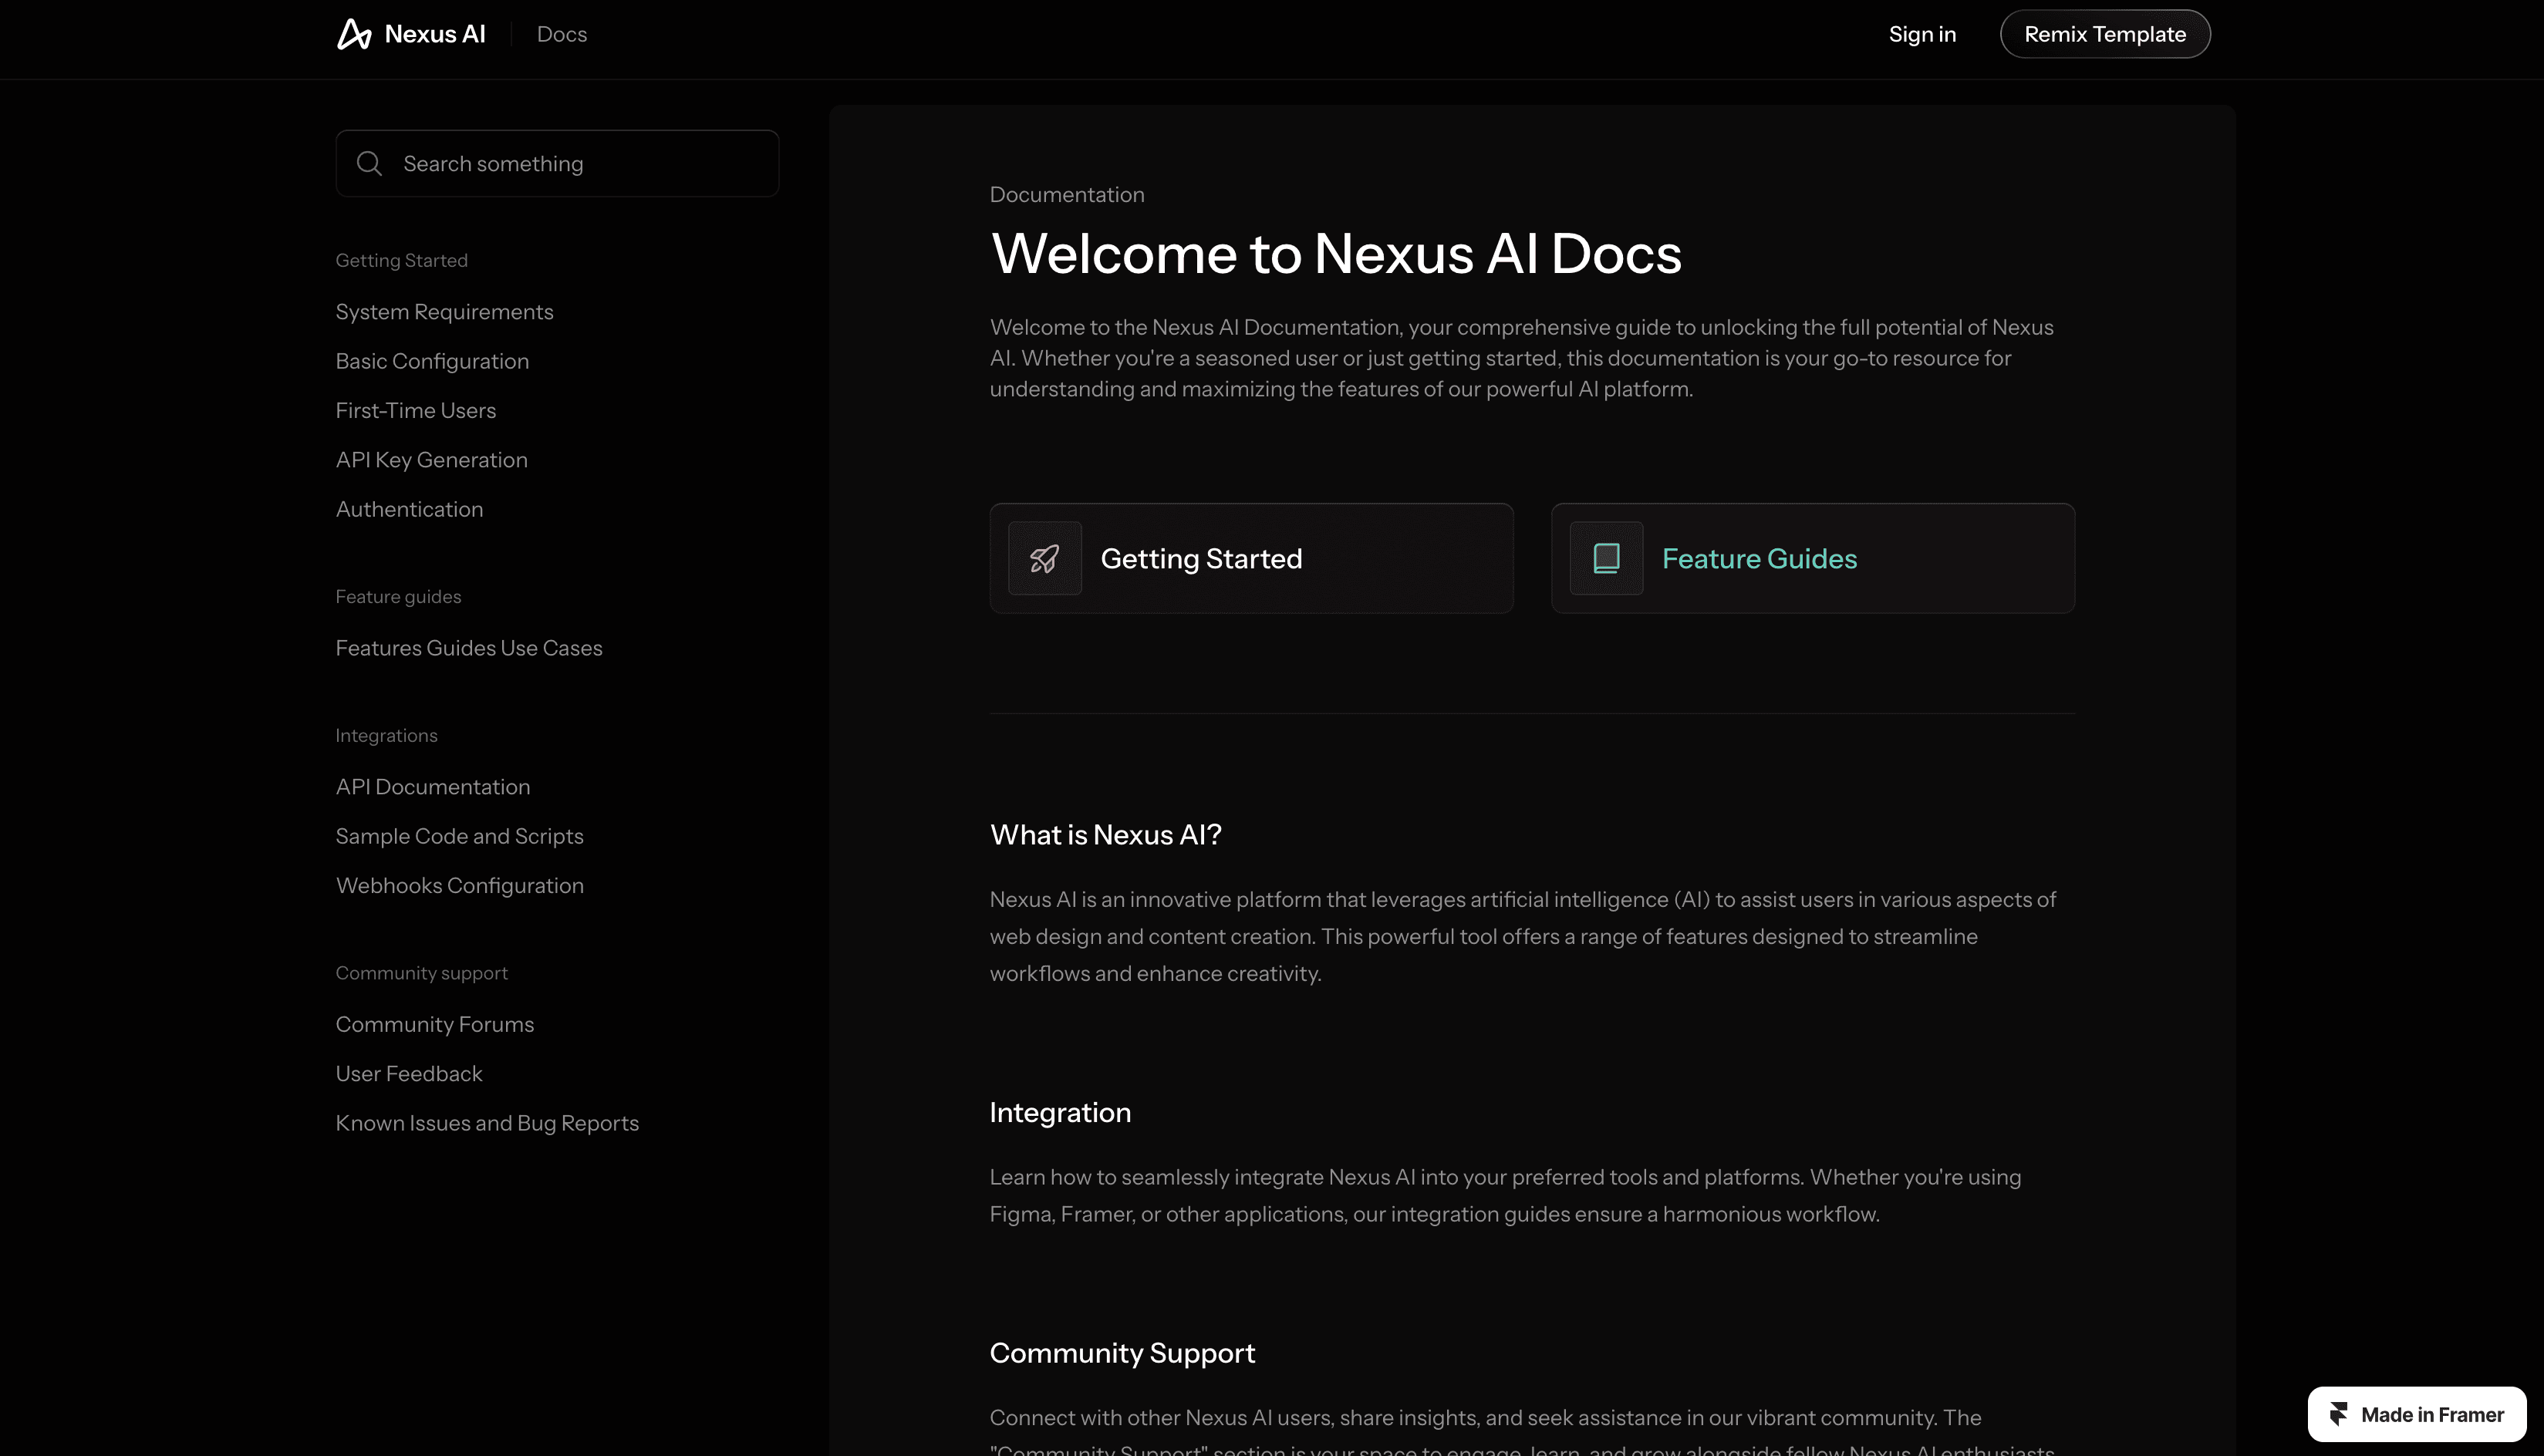This screenshot has width=2544, height=1456.
Task: Open First-Time Users doc link
Action: pyautogui.click(x=415, y=410)
